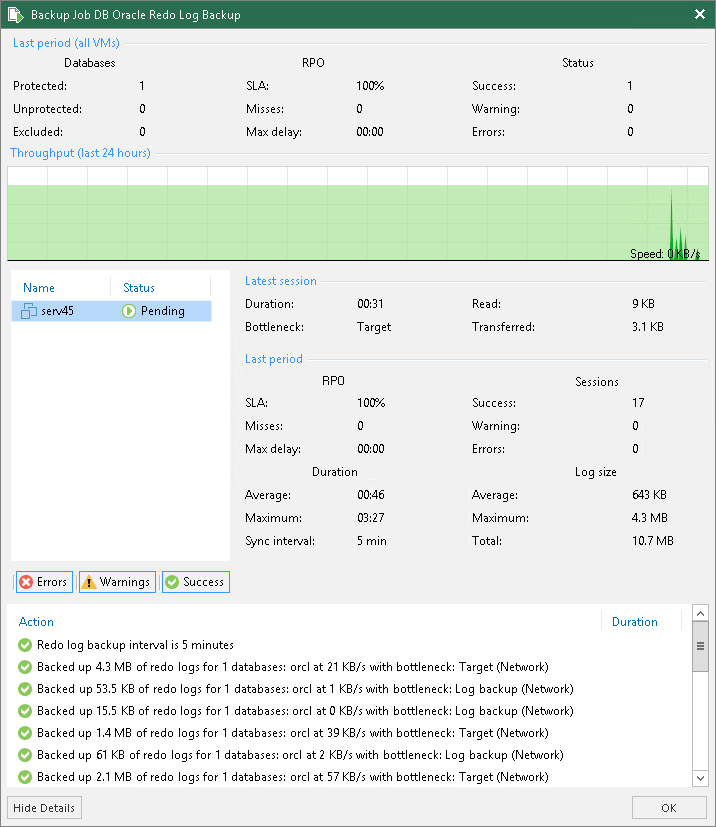Toggle the Success log filter
Screen dimensions: 716x827
[x=195, y=581]
